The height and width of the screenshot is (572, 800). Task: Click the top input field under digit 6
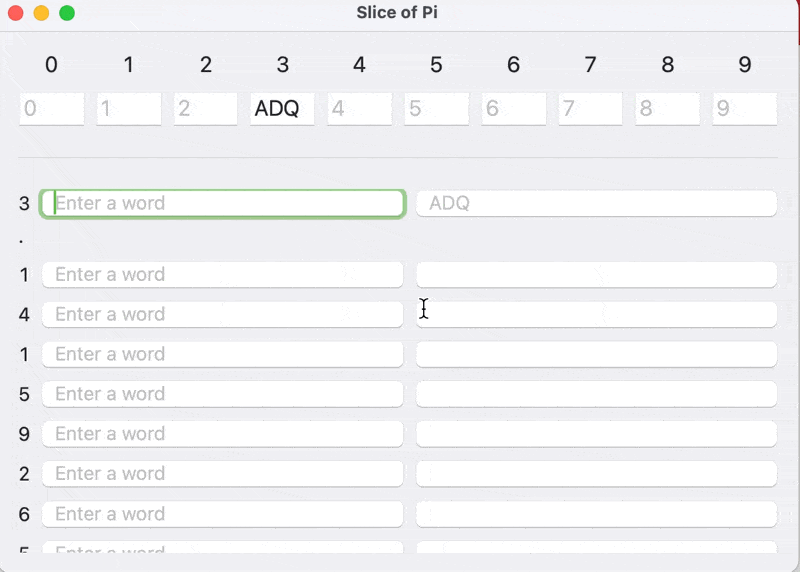click(x=513, y=109)
